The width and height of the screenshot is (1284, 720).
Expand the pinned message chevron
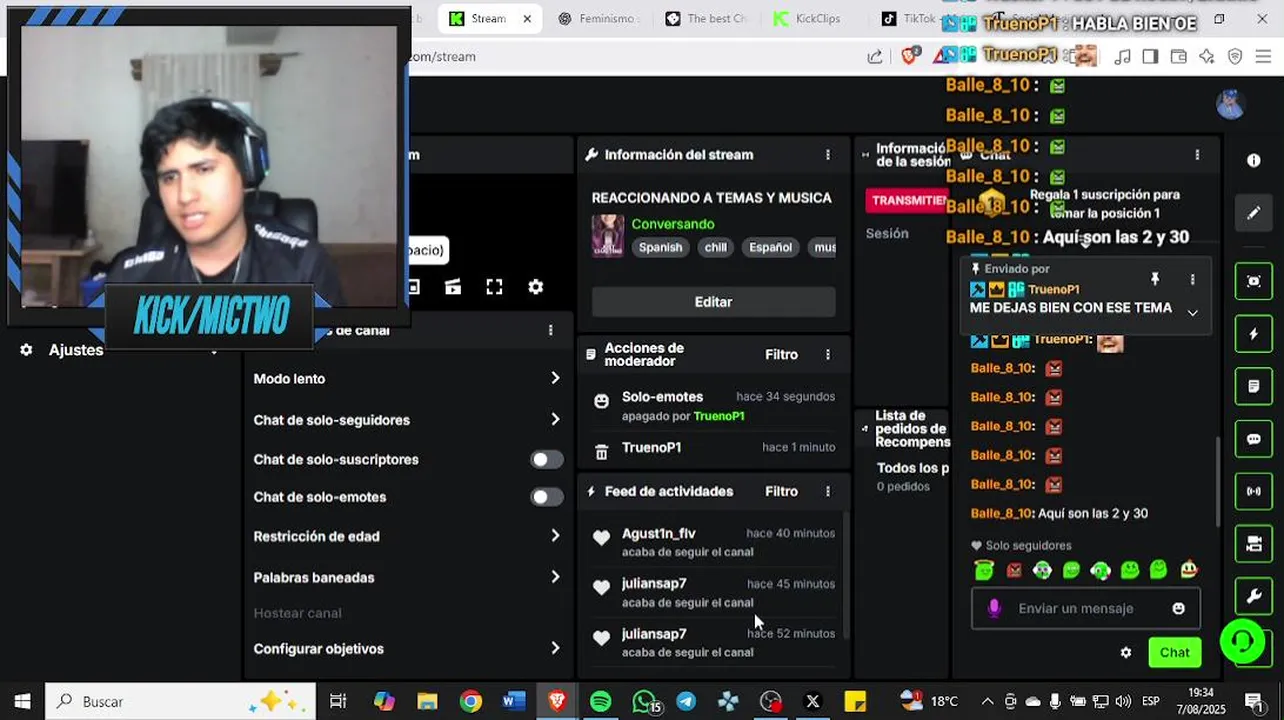(1192, 313)
